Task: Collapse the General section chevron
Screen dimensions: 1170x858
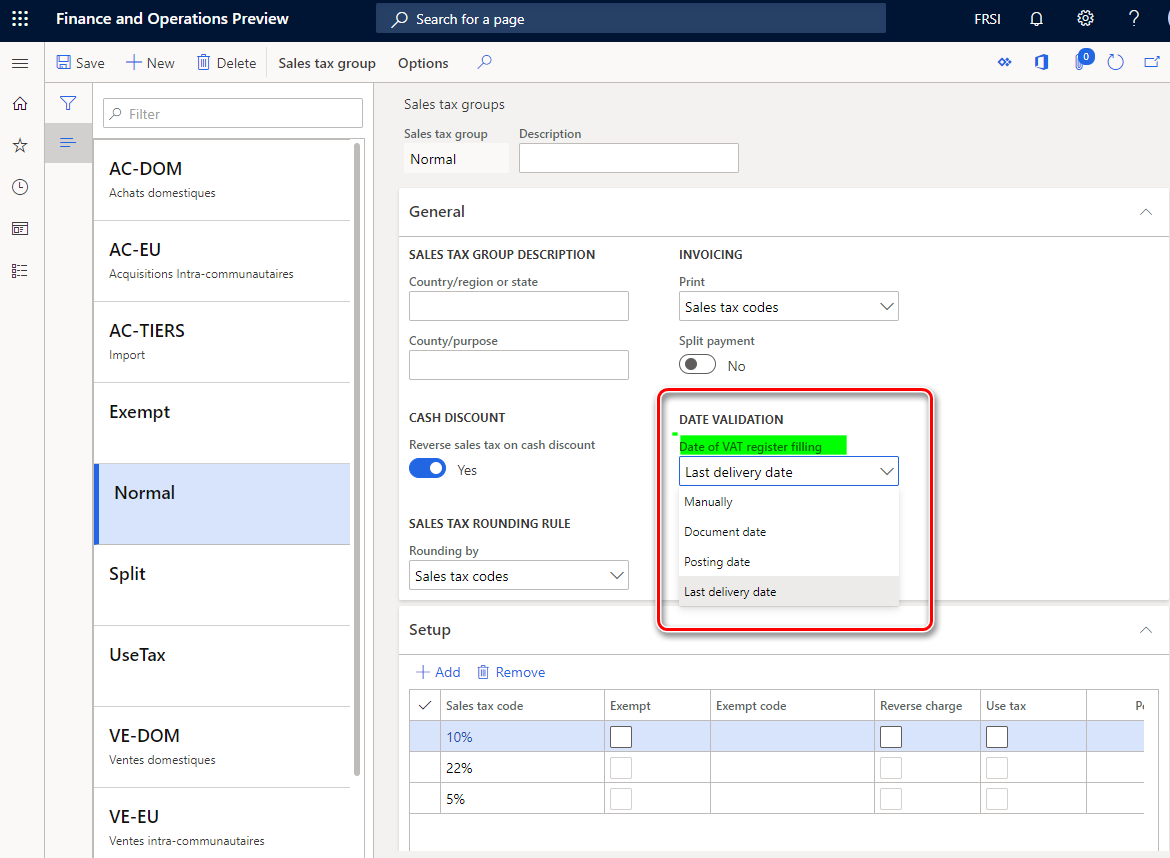Action: tap(1145, 212)
